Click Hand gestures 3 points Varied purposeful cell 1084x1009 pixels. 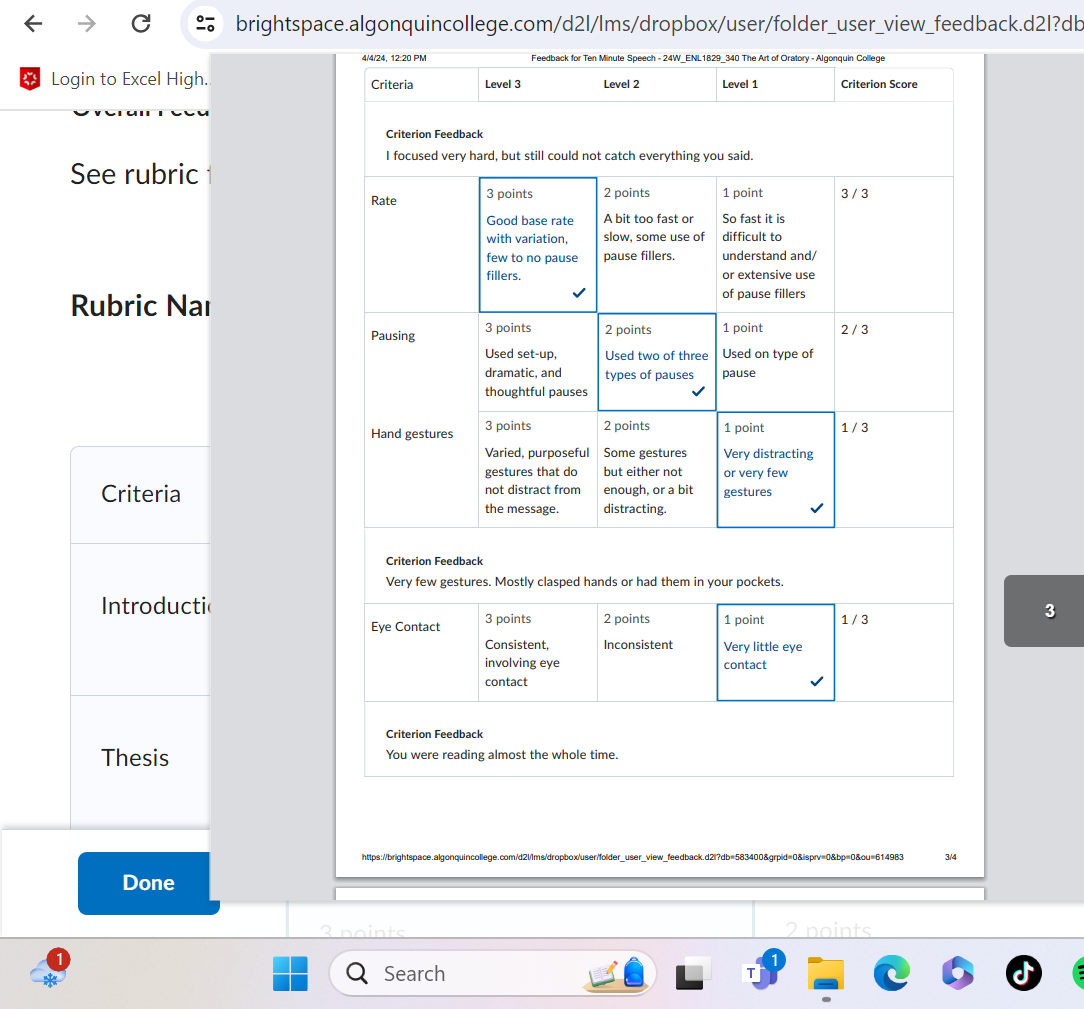537,470
